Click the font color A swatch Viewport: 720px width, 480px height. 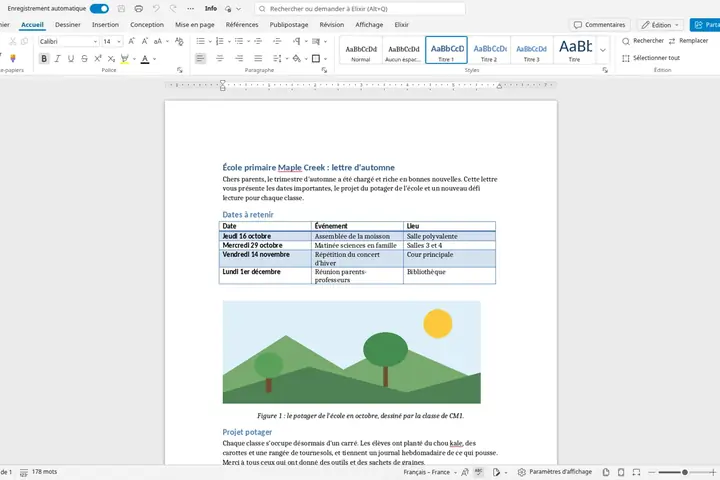[x=145, y=59]
